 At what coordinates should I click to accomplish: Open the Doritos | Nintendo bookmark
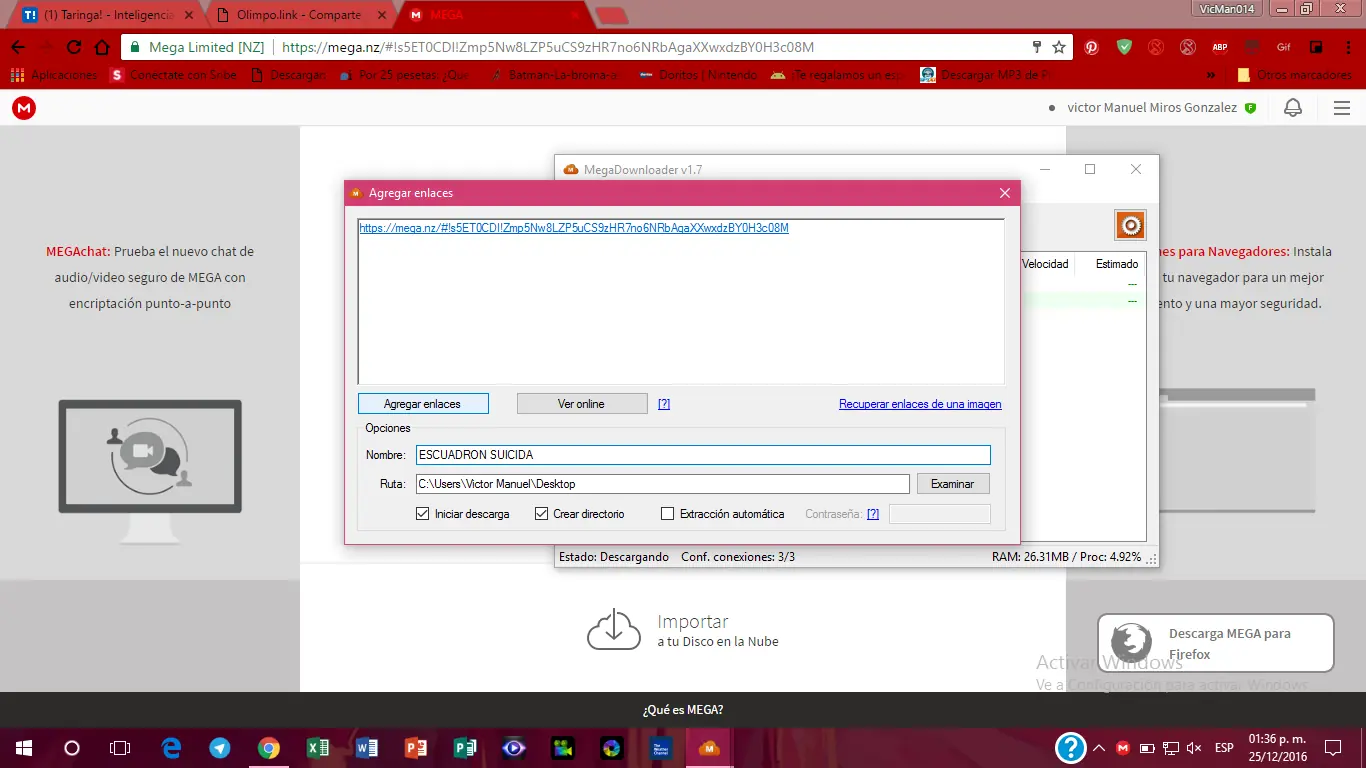click(x=697, y=75)
